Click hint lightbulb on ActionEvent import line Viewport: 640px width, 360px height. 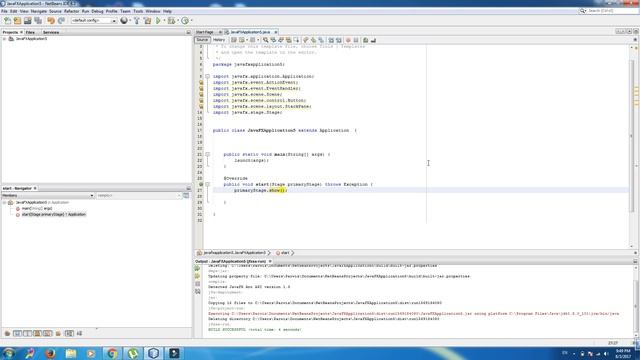[x=201, y=82]
